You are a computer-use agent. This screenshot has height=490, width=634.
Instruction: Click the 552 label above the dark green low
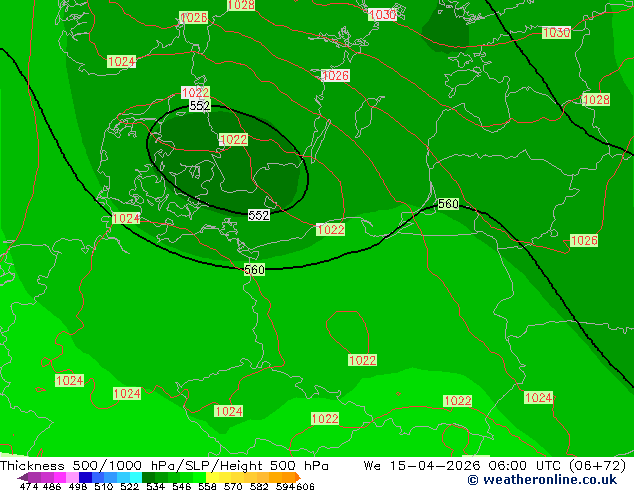200,106
